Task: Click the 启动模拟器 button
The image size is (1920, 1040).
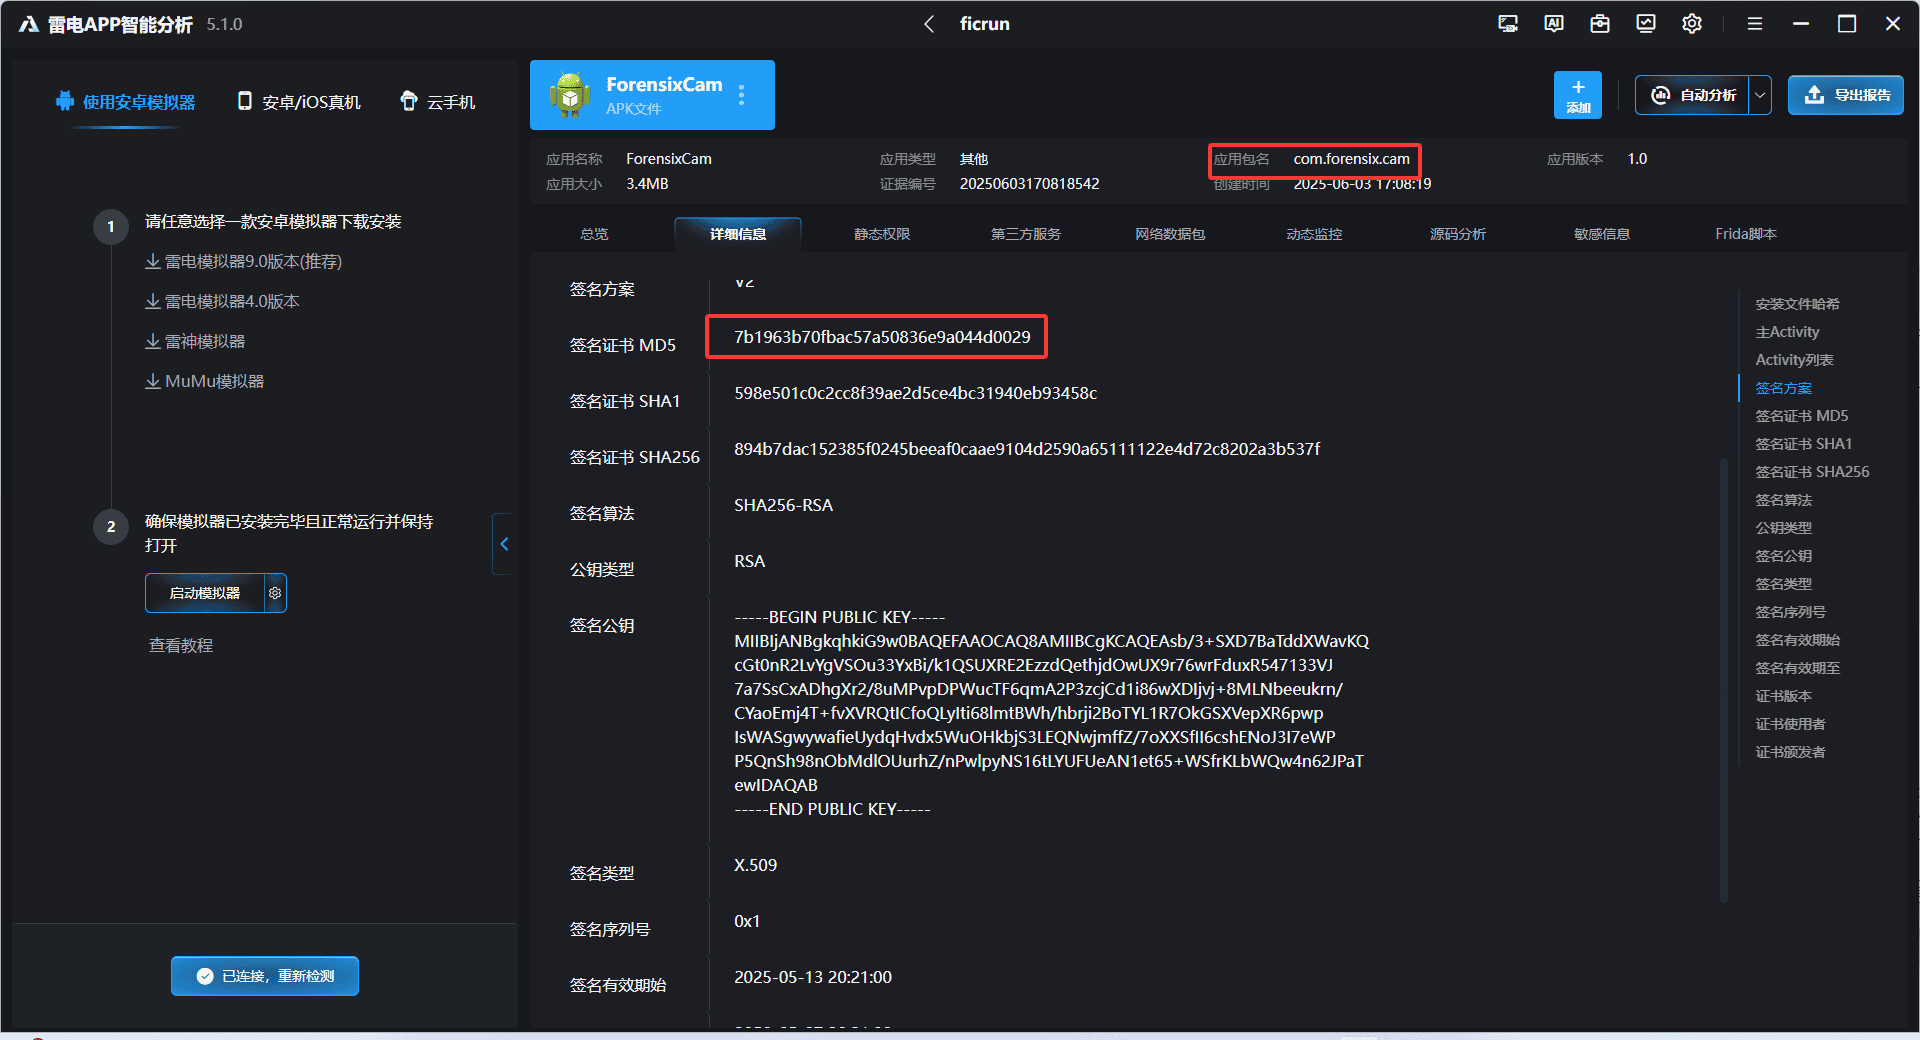Action: [205, 593]
